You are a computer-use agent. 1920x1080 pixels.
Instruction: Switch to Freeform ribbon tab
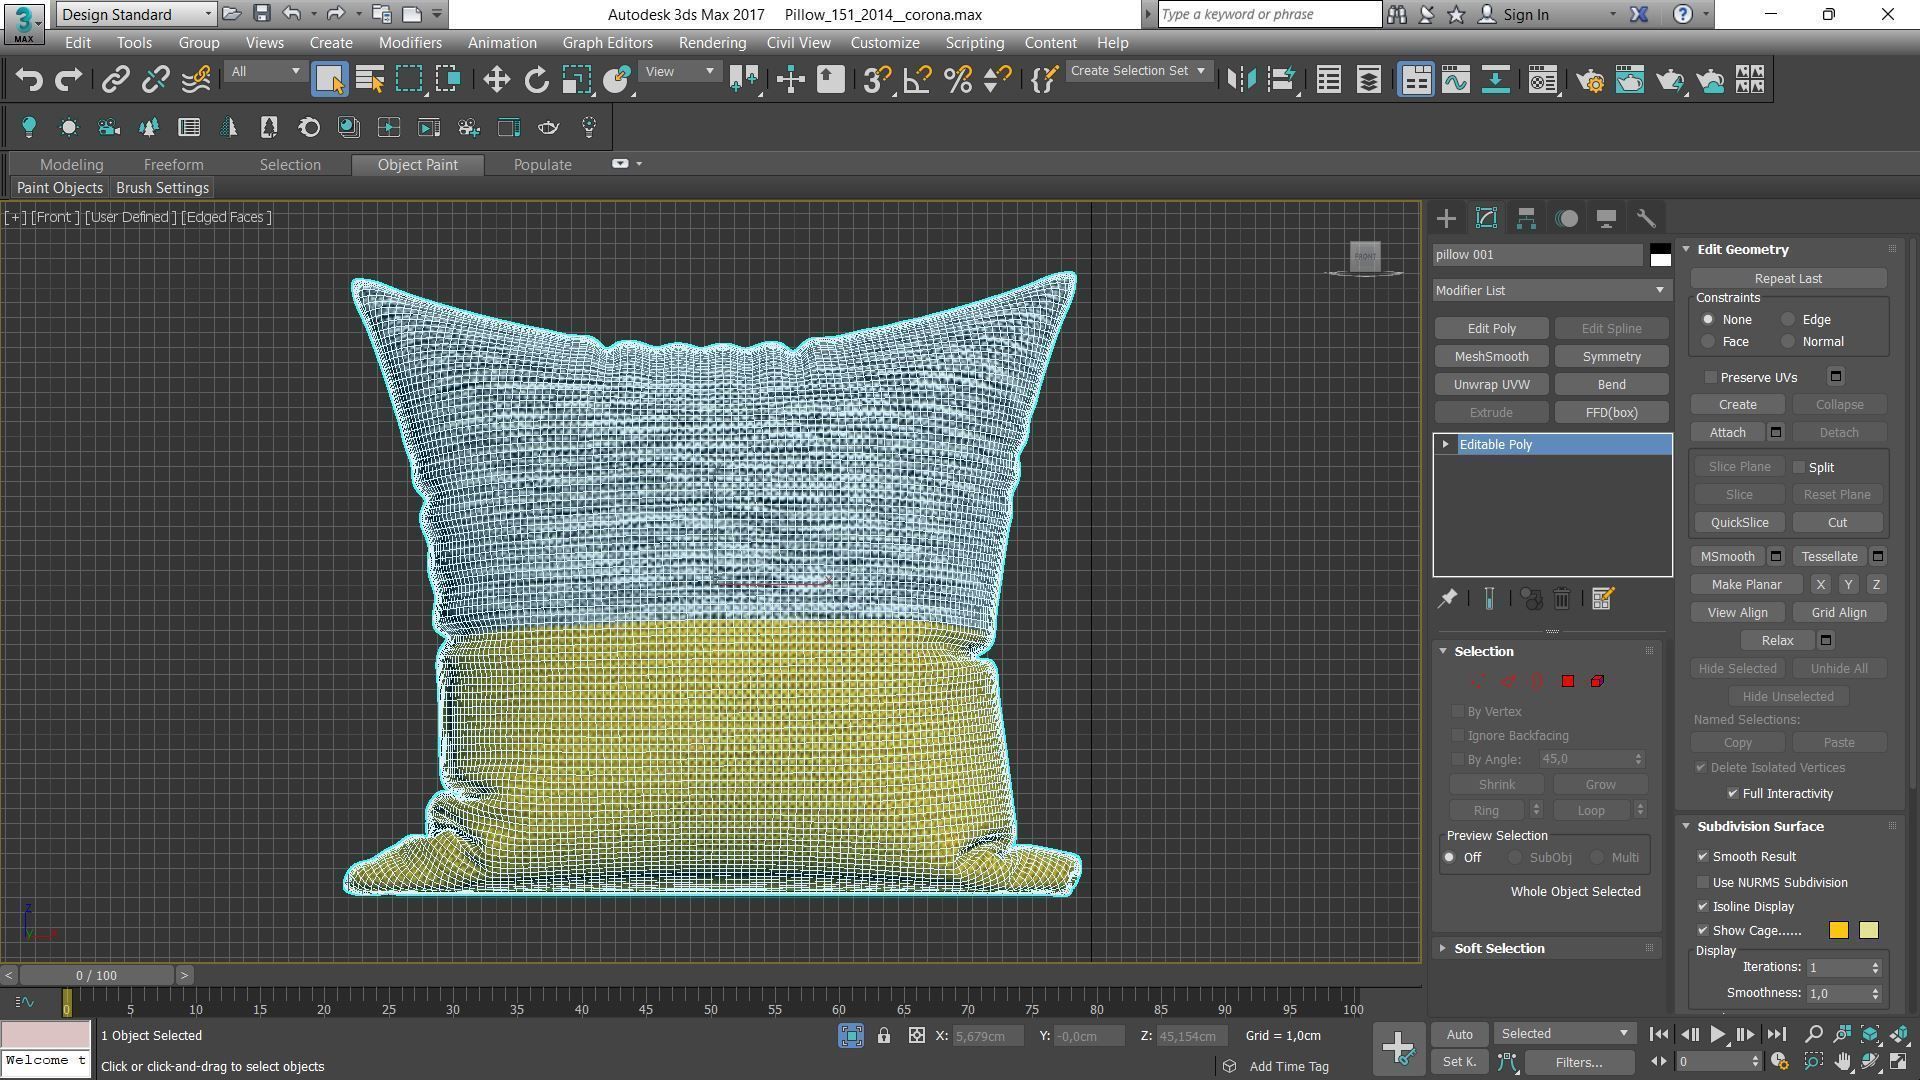(173, 165)
